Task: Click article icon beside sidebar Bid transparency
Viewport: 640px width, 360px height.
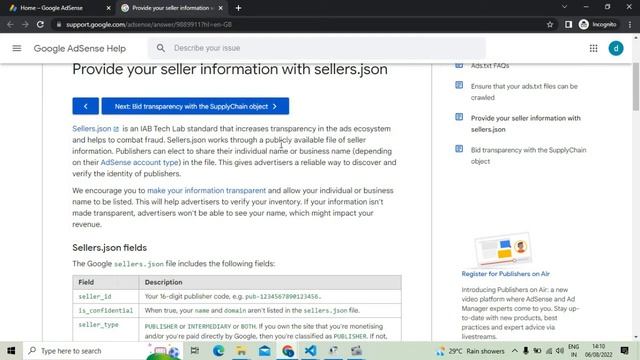Action: (459, 149)
